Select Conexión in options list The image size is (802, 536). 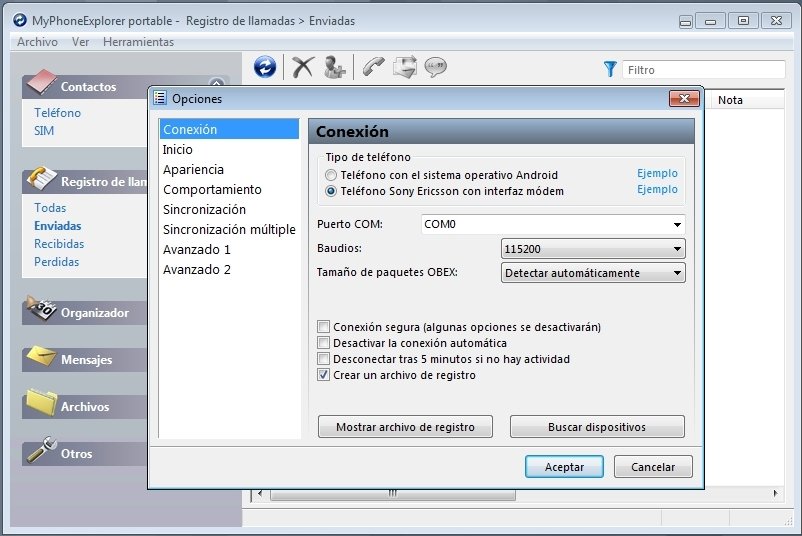(229, 129)
